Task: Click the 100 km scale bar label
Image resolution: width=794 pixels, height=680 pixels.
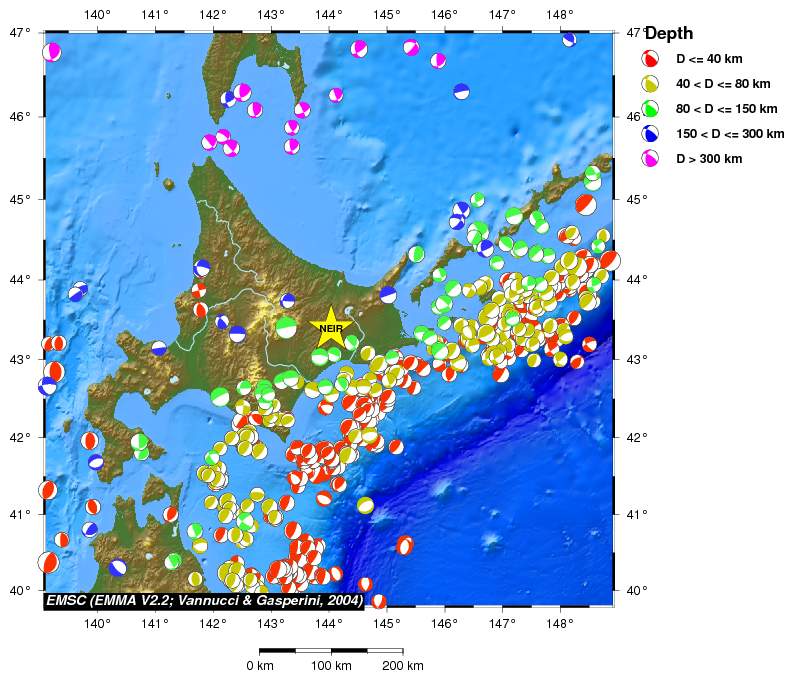Action: [x=331, y=666]
